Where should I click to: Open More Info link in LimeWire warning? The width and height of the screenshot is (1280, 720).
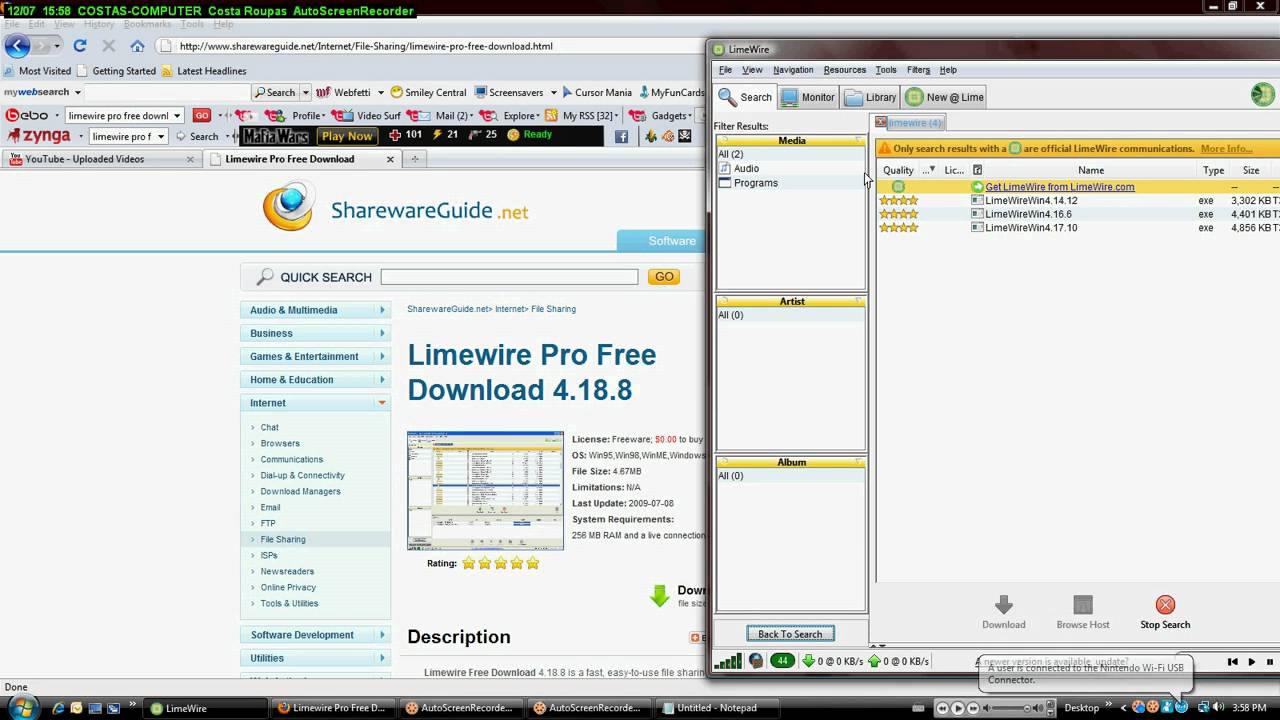(1226, 149)
